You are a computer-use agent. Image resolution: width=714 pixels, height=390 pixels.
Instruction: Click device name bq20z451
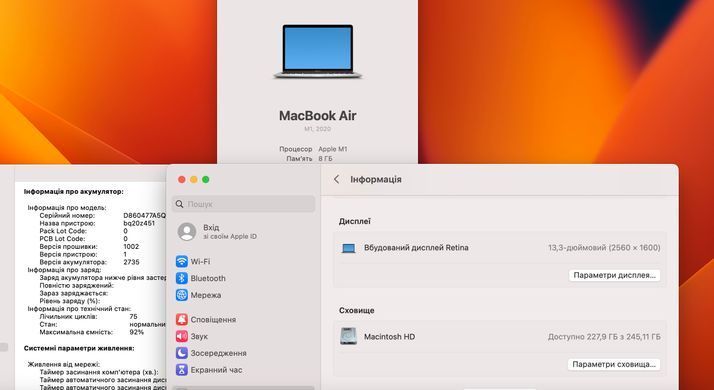coord(139,223)
